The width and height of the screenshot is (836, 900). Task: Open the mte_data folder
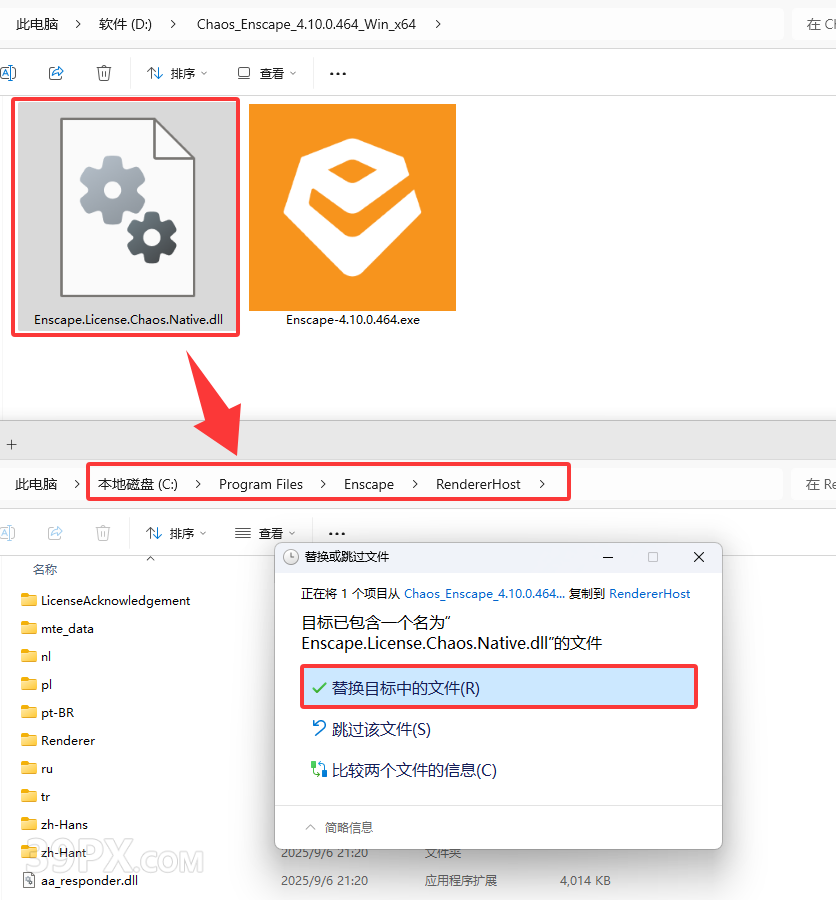pos(67,628)
